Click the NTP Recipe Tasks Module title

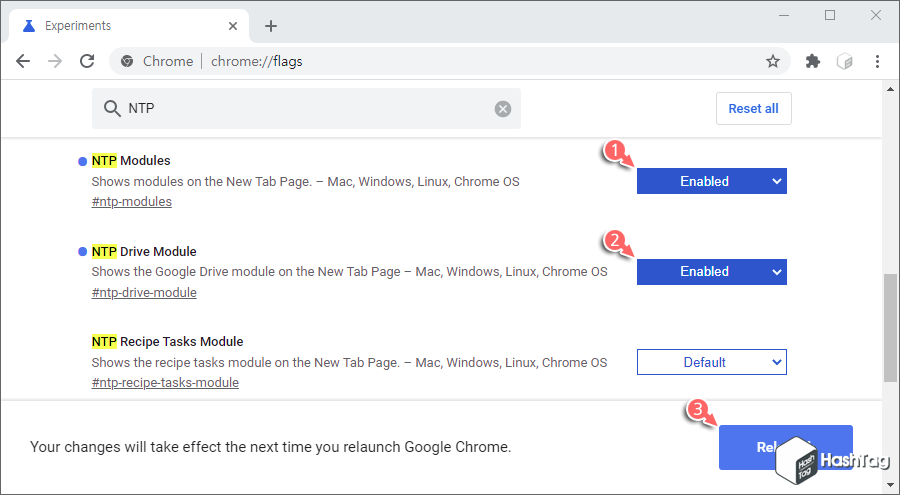[168, 342]
